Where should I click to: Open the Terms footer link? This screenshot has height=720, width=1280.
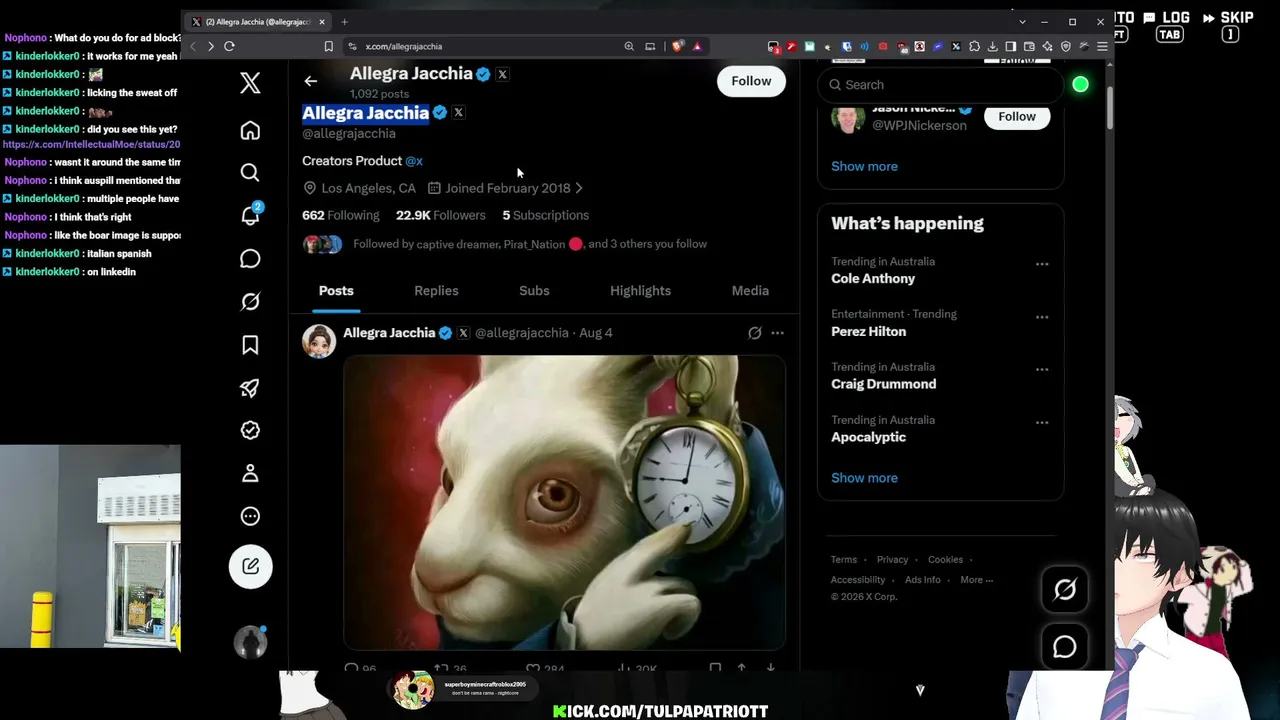coord(844,560)
